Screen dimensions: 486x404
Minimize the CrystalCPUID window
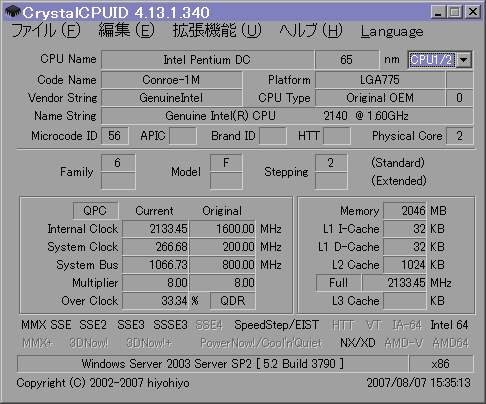point(438,12)
